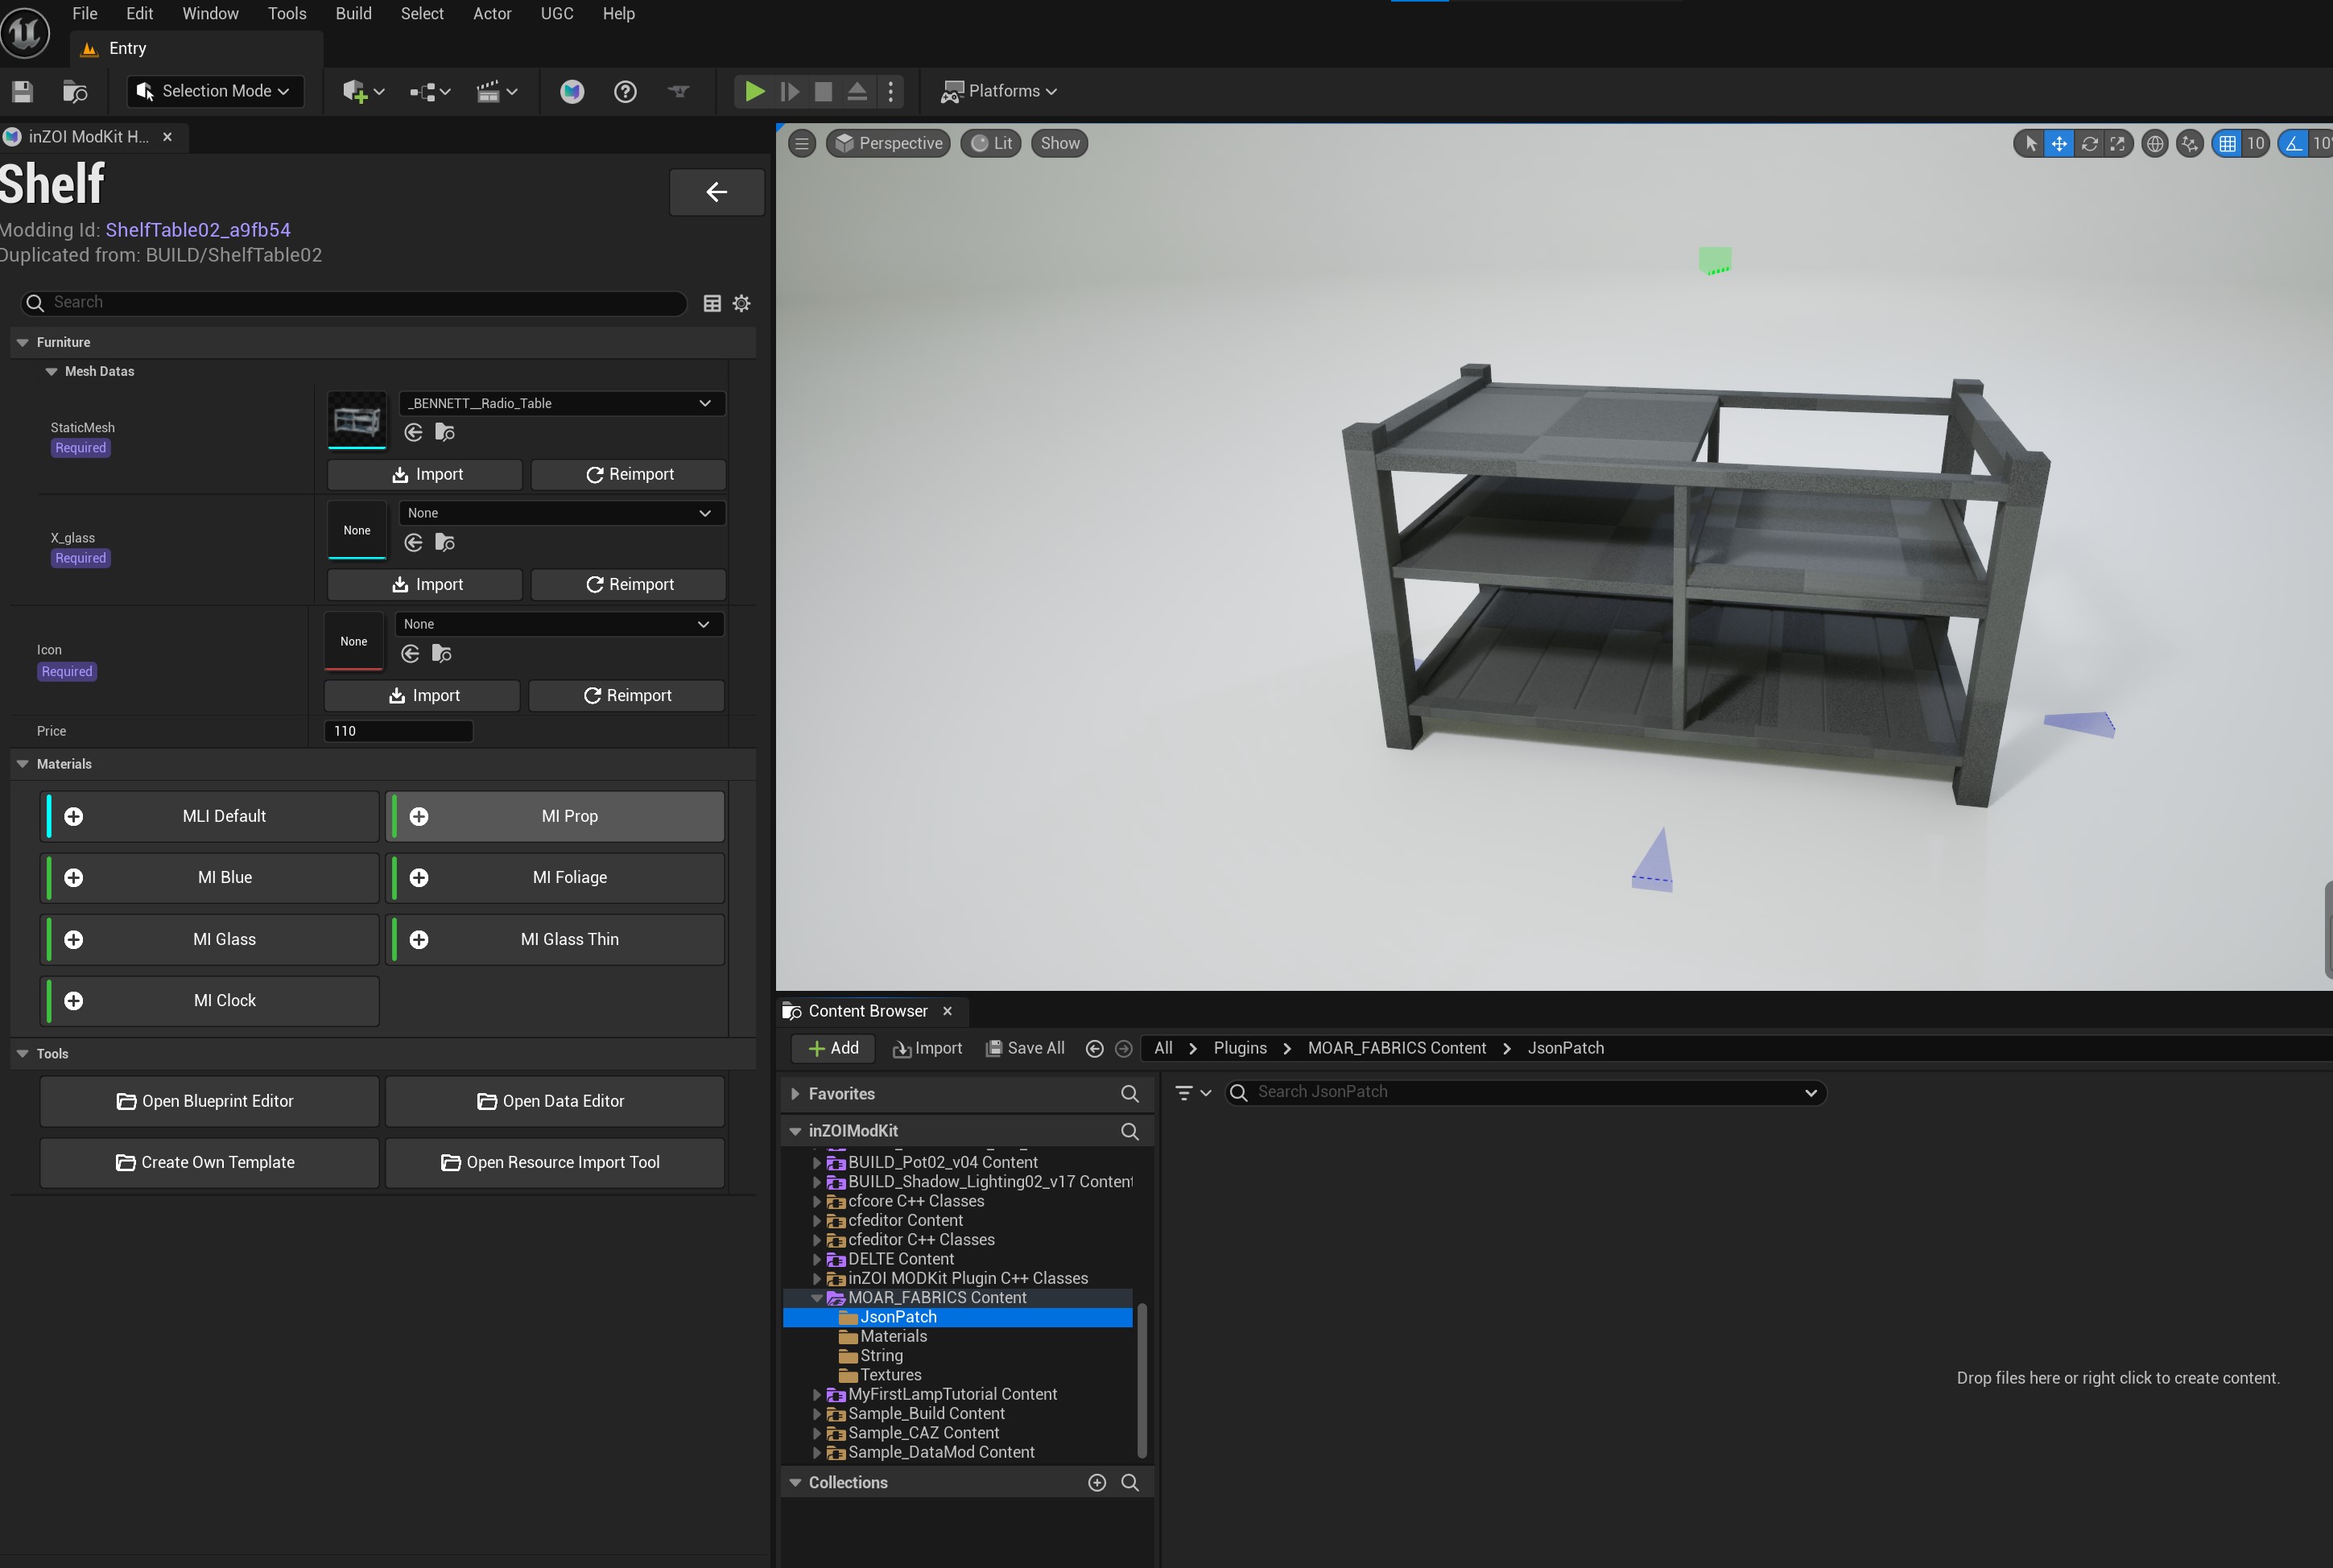
Task: Click Open Blueprint Editor button
Action: 209,1102
